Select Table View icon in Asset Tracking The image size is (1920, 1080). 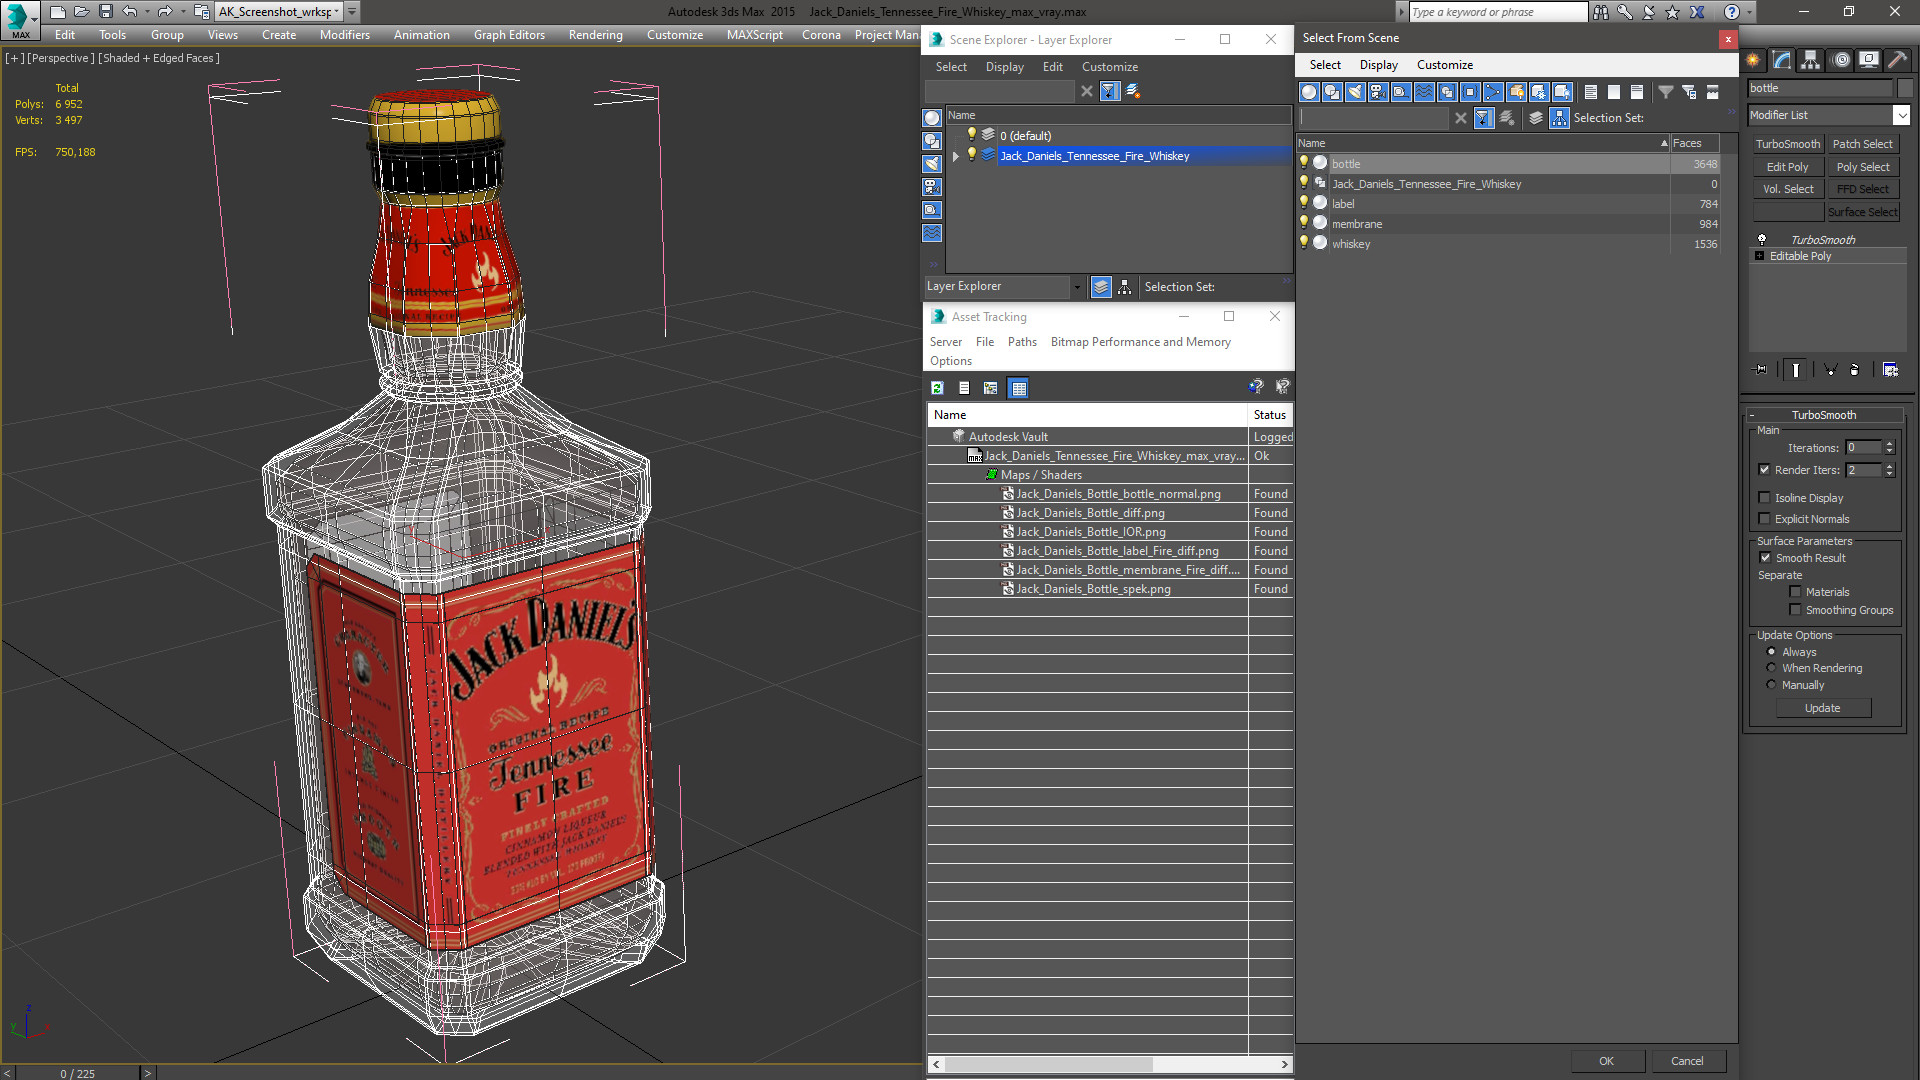[x=1018, y=388]
